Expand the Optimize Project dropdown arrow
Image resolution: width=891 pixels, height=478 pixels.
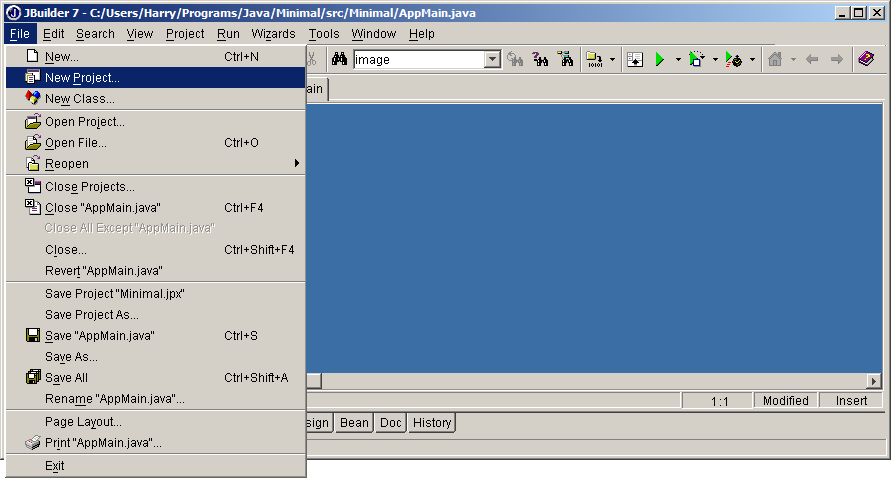coord(715,59)
